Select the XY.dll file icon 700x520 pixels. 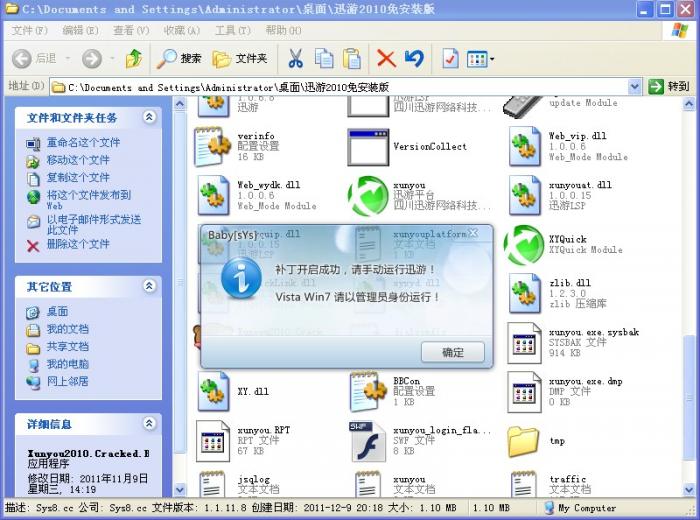pos(213,392)
